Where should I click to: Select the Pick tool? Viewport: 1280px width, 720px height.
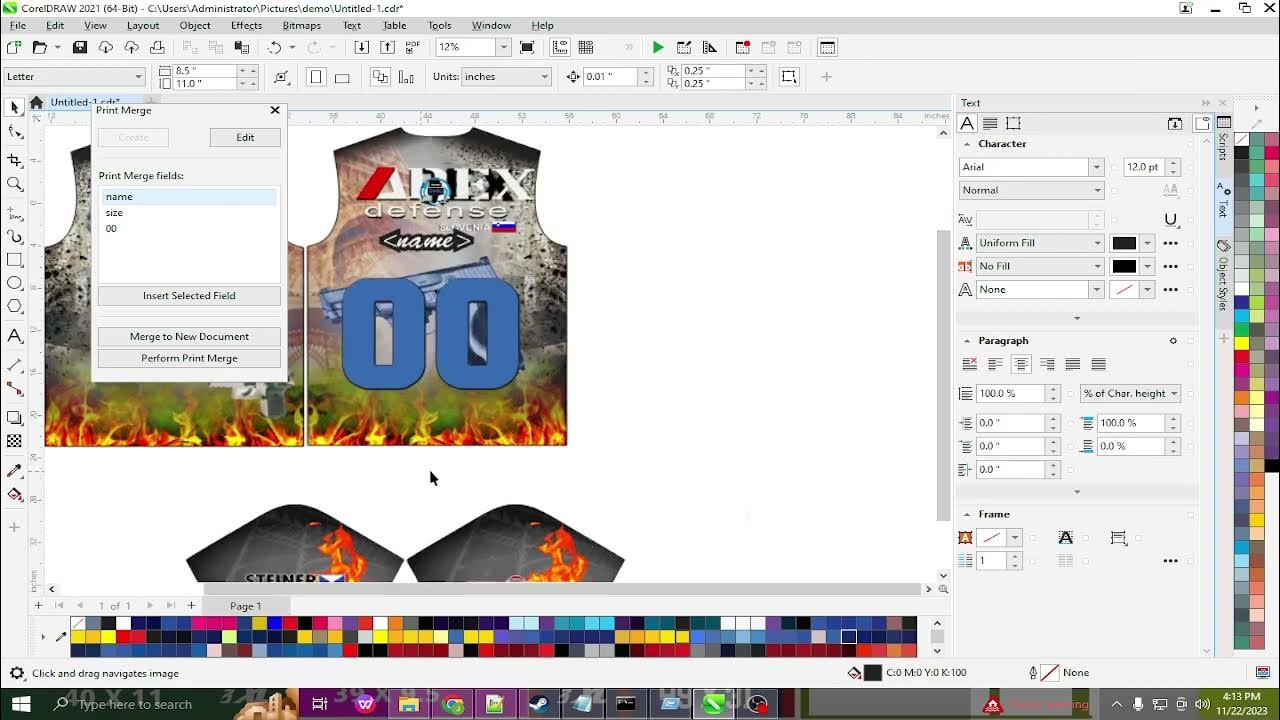pos(14,107)
